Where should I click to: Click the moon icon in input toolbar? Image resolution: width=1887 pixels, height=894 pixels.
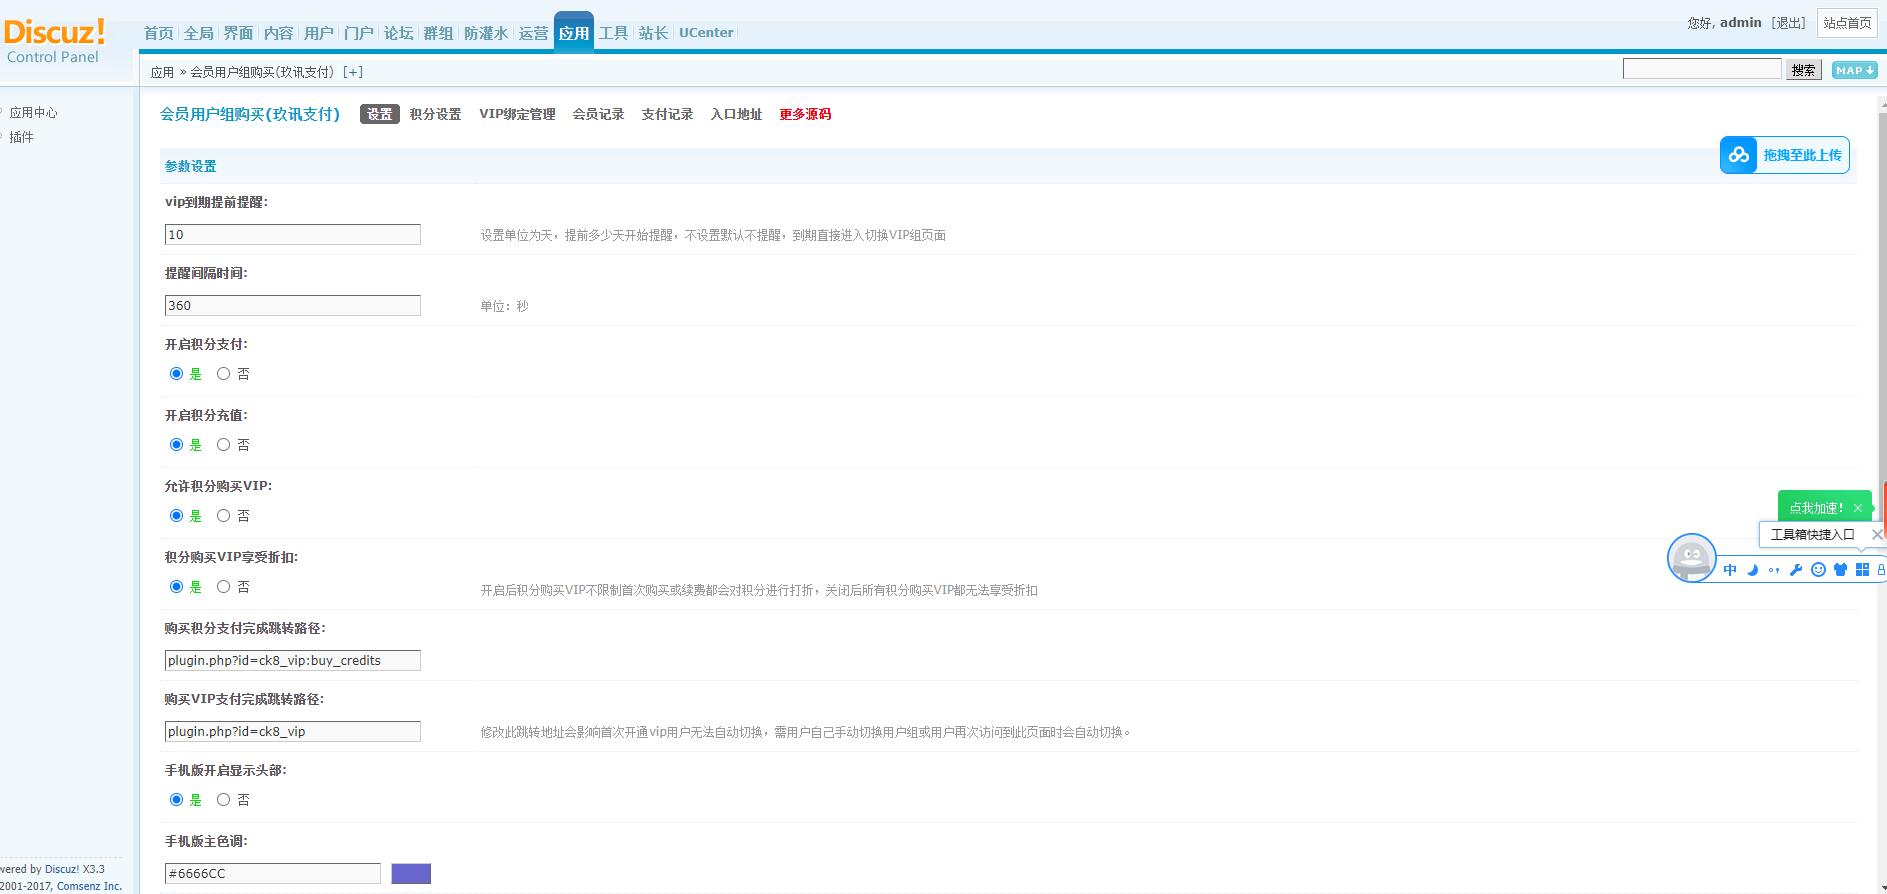(1752, 570)
